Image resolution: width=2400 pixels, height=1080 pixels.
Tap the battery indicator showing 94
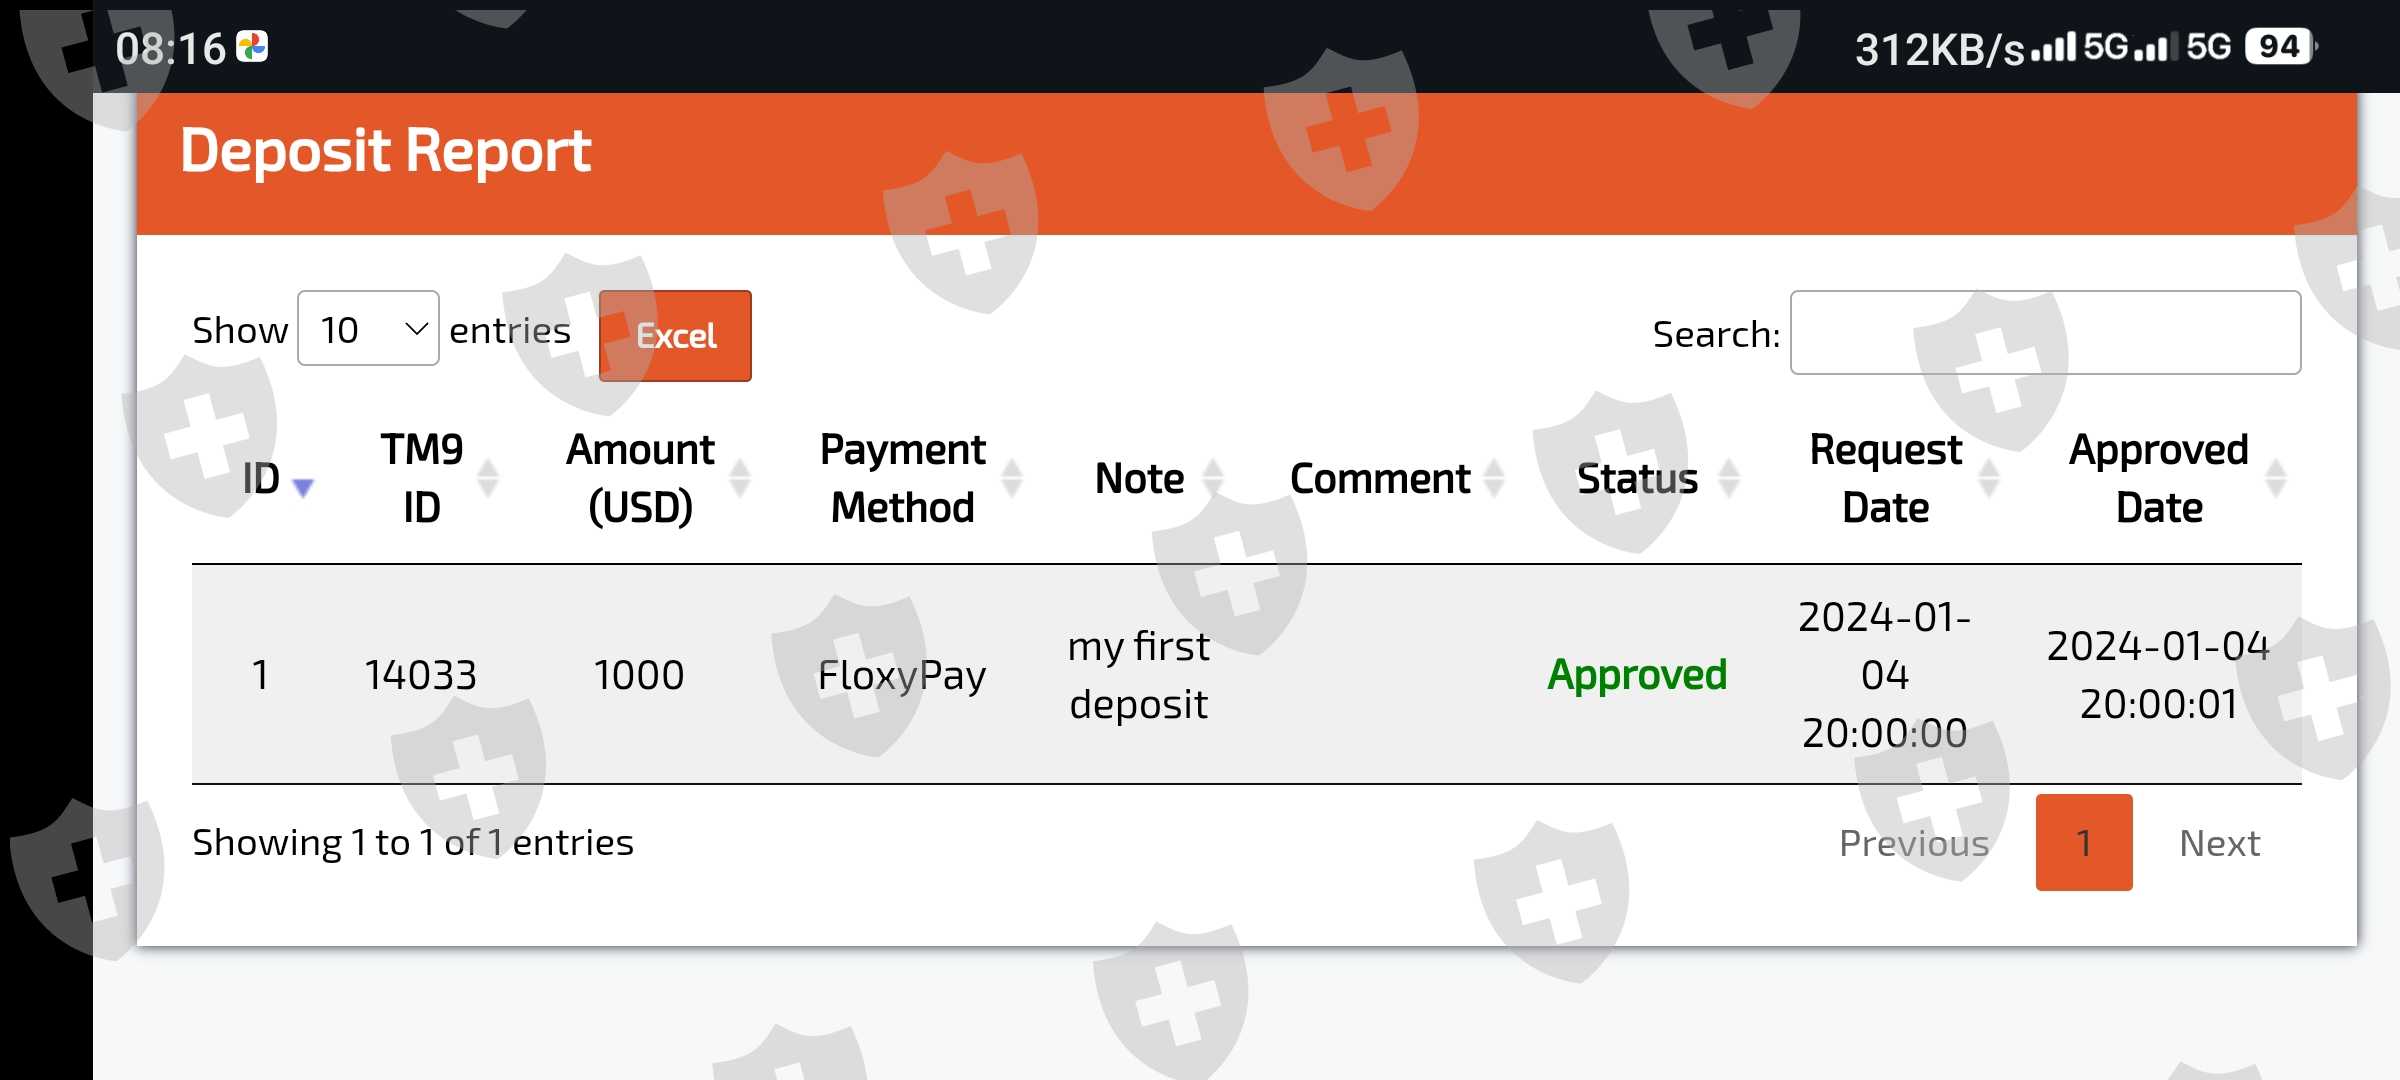2279,47
